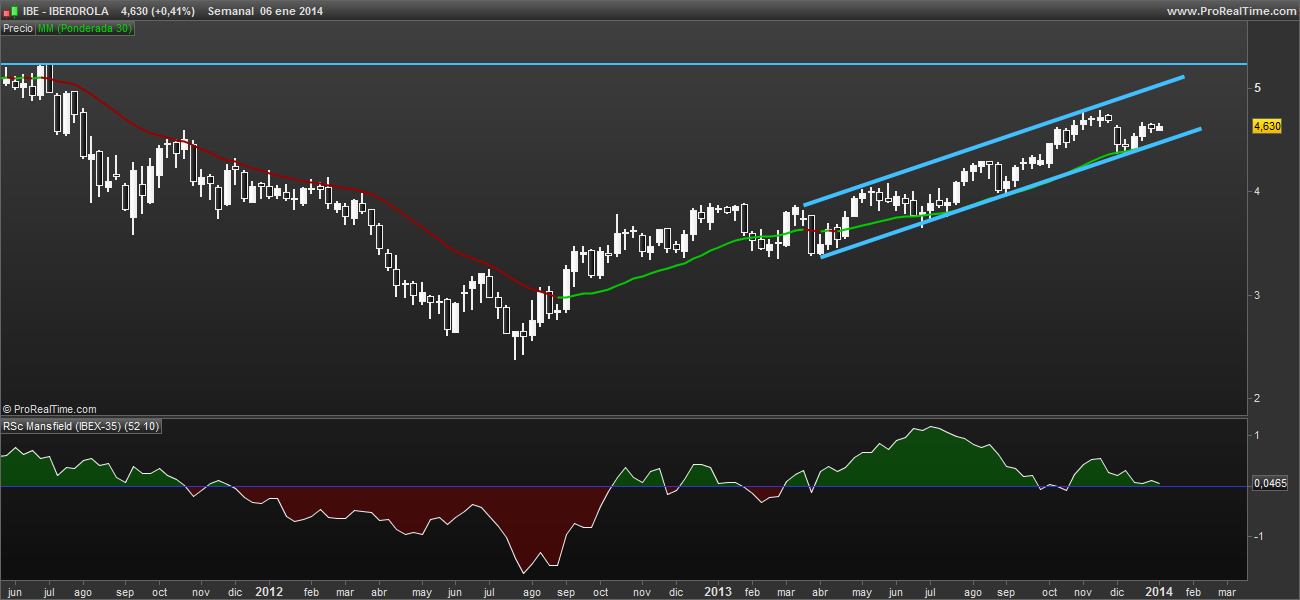Select the Precio indicator label
Viewport: 1300px width, 600px height.
pos(17,29)
